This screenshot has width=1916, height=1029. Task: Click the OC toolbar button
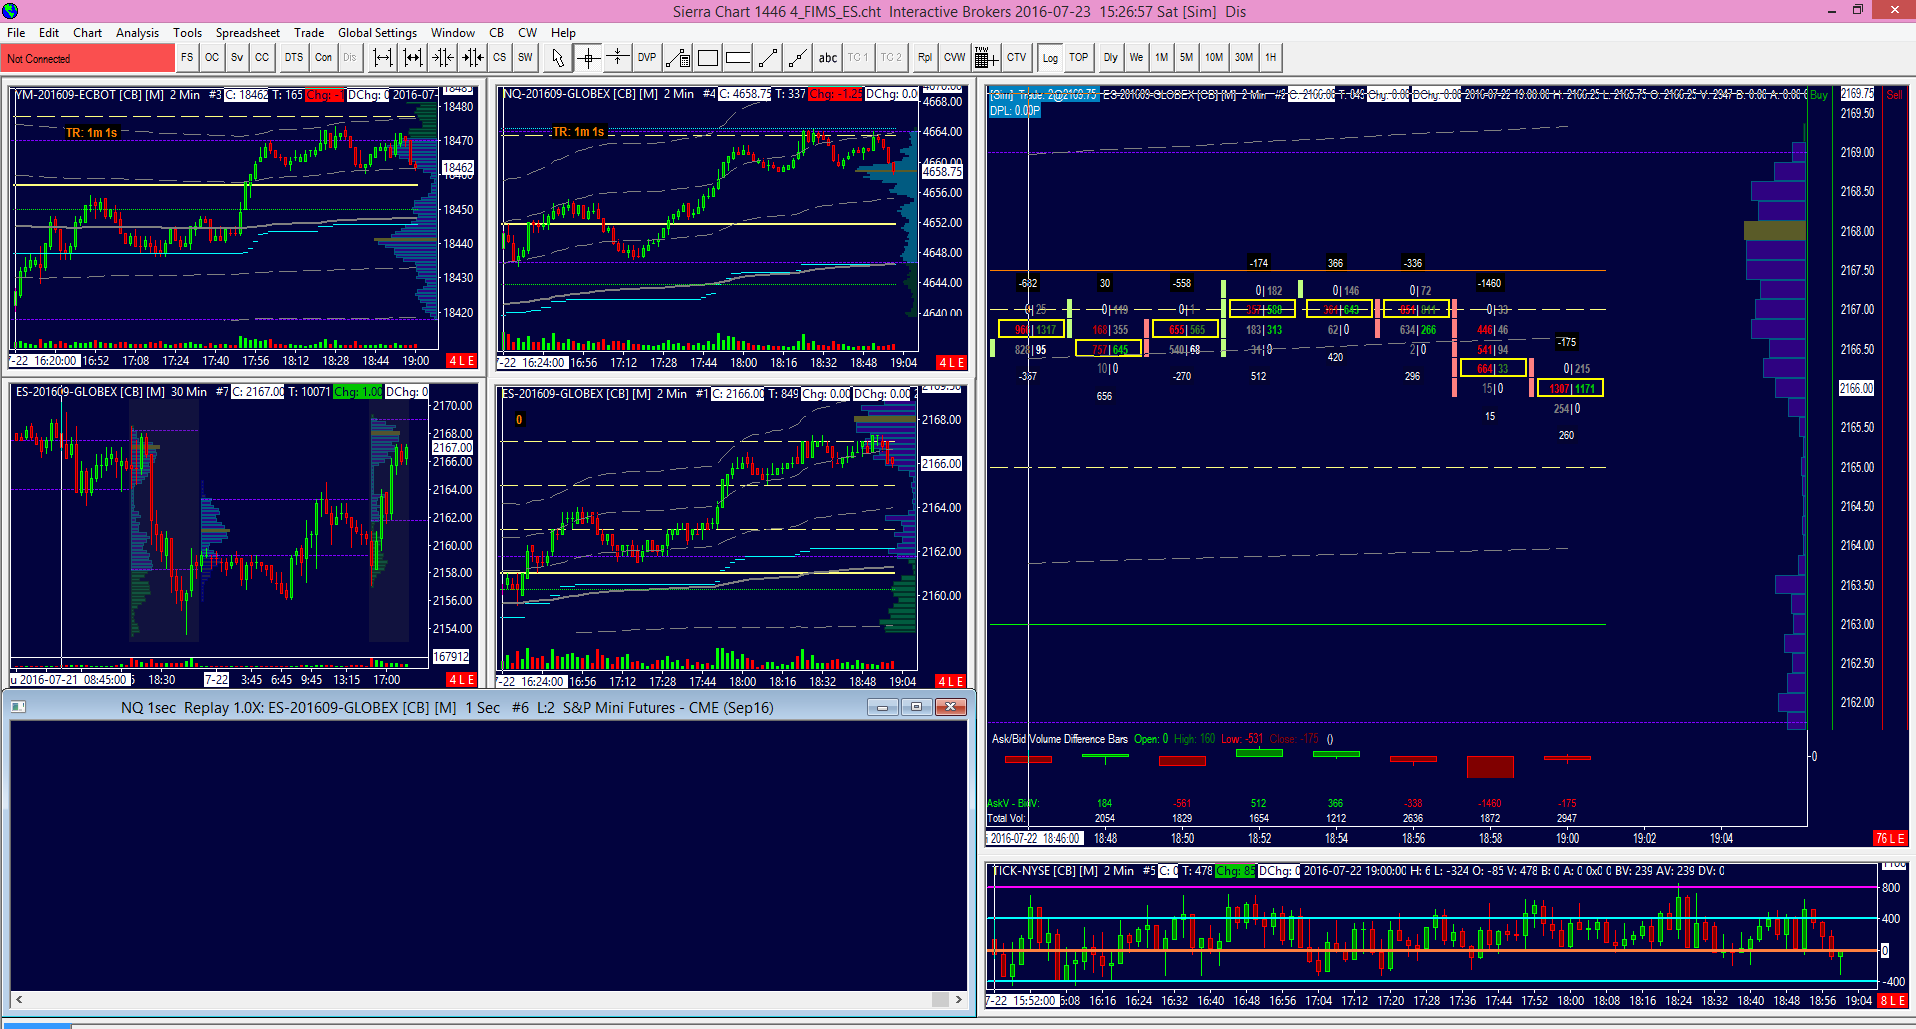pos(212,58)
